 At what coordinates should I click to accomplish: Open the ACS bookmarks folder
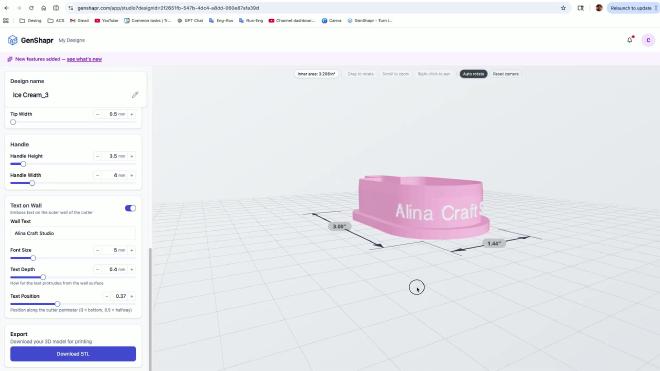[56, 20]
